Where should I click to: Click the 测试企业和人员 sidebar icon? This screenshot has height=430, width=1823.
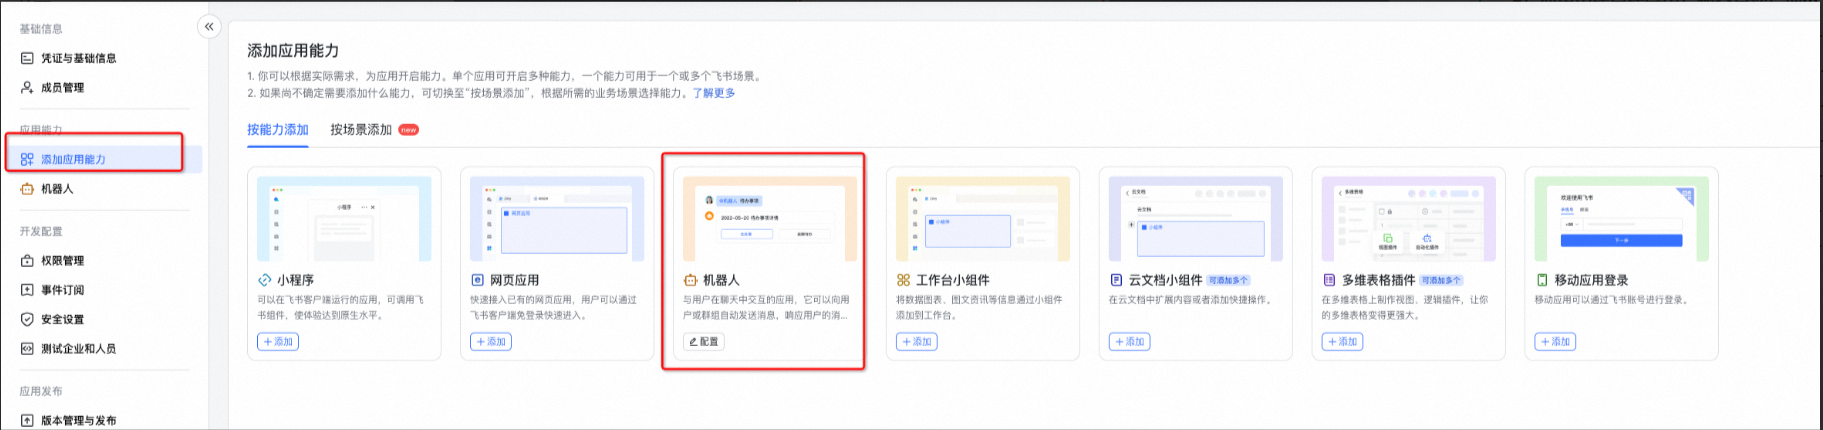pos(27,349)
